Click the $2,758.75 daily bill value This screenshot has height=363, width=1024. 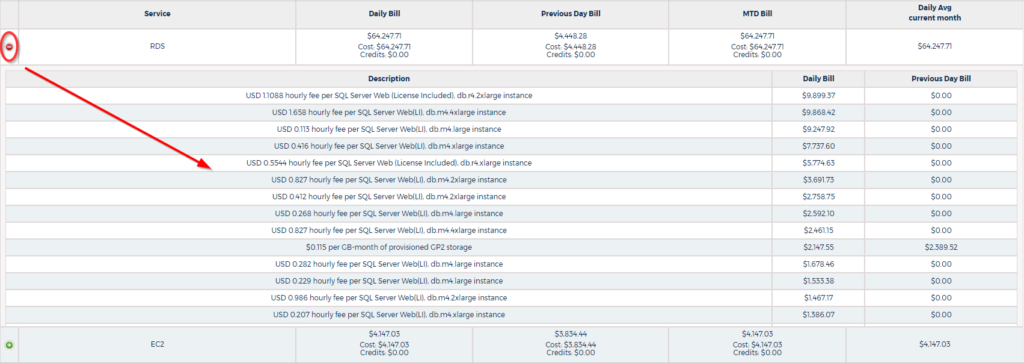point(818,197)
